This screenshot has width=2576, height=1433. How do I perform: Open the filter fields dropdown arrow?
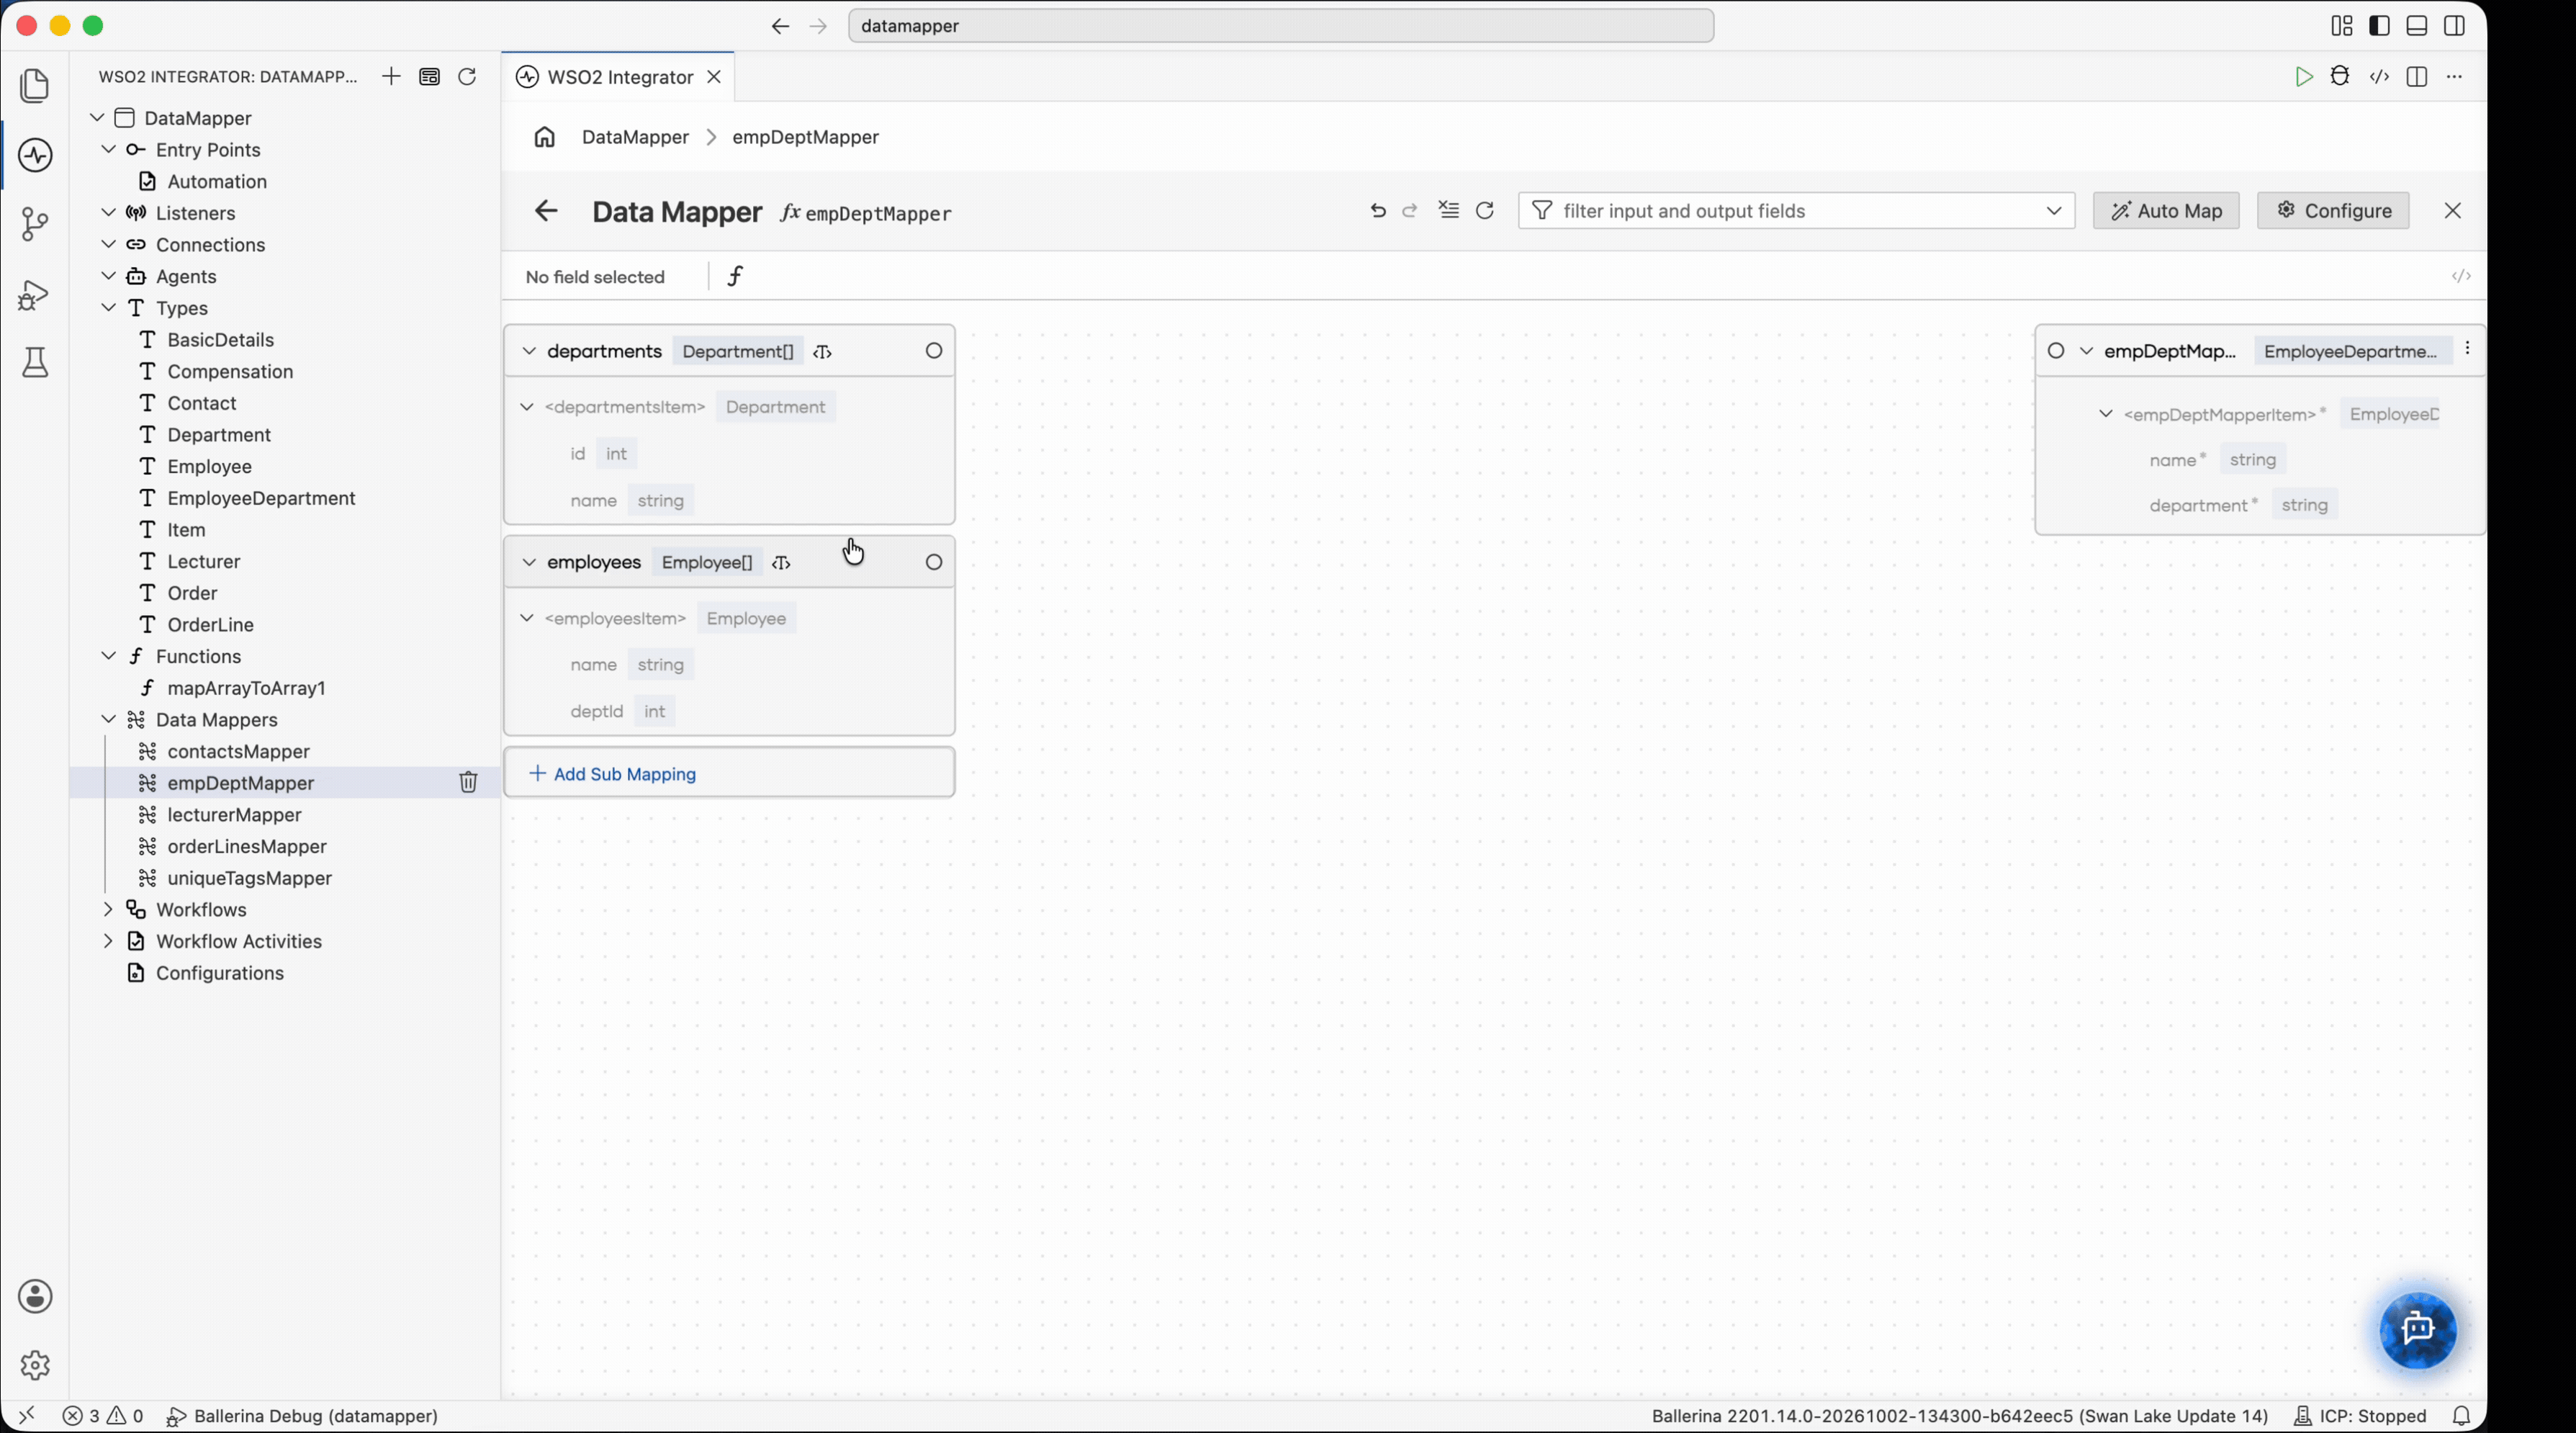[2053, 211]
